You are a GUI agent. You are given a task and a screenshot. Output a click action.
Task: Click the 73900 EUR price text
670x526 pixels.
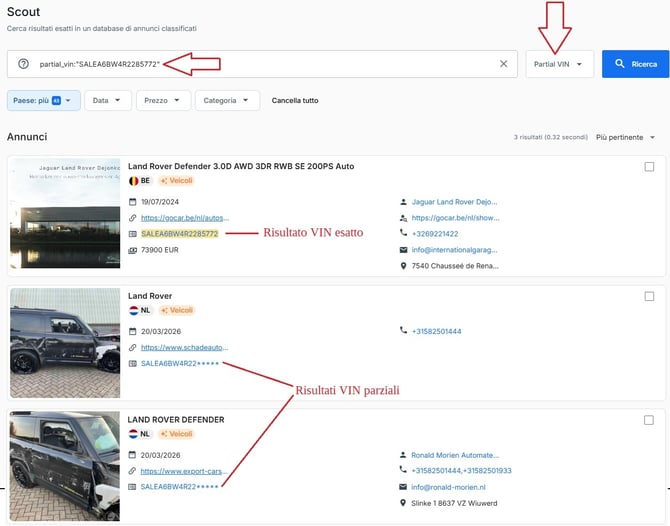coord(160,250)
